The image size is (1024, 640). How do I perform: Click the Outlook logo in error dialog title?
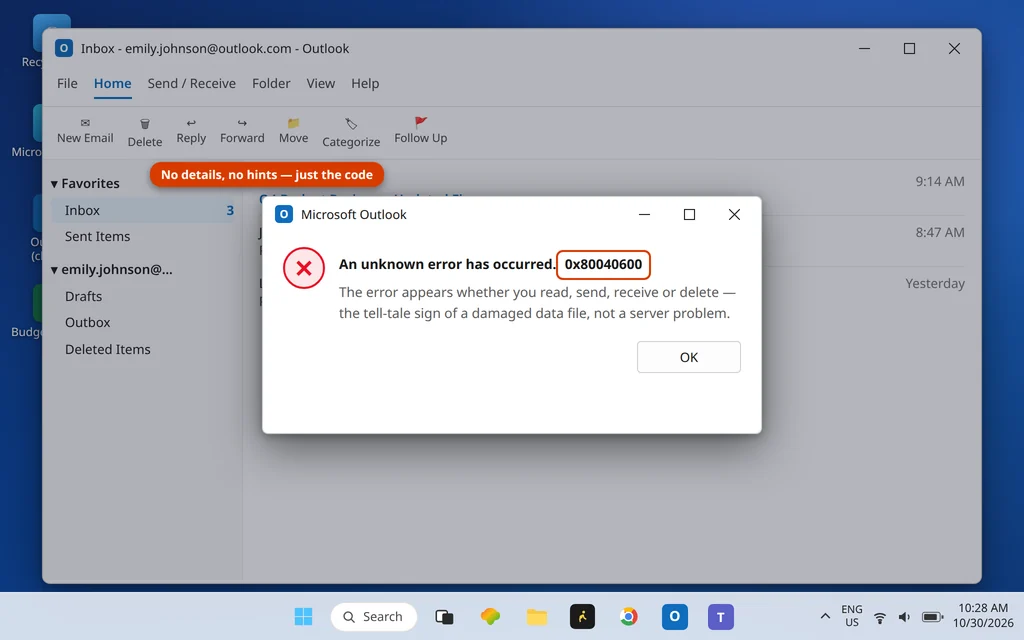click(283, 214)
